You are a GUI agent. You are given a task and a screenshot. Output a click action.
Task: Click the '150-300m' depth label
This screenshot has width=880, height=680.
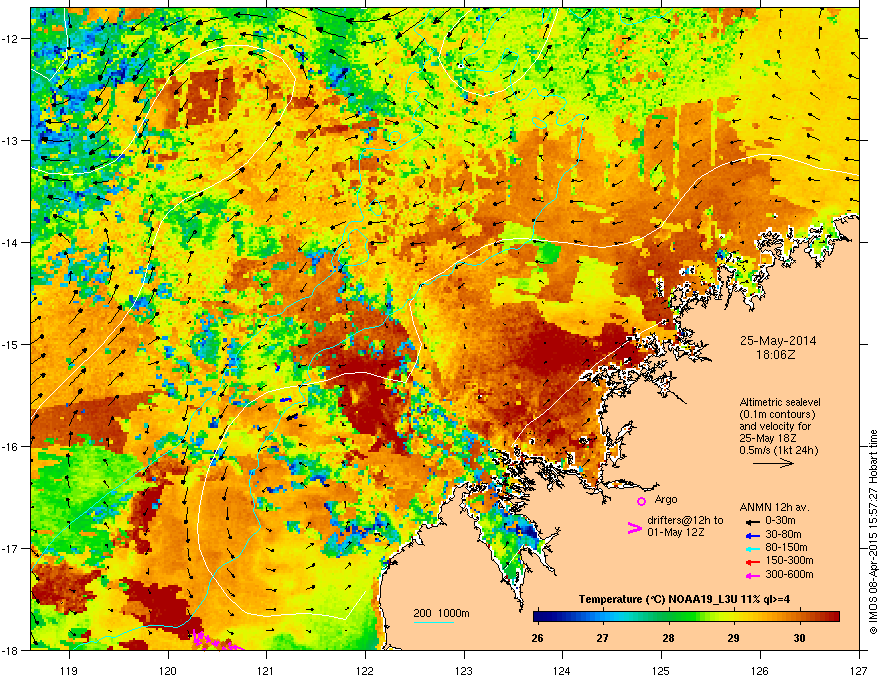[789, 560]
